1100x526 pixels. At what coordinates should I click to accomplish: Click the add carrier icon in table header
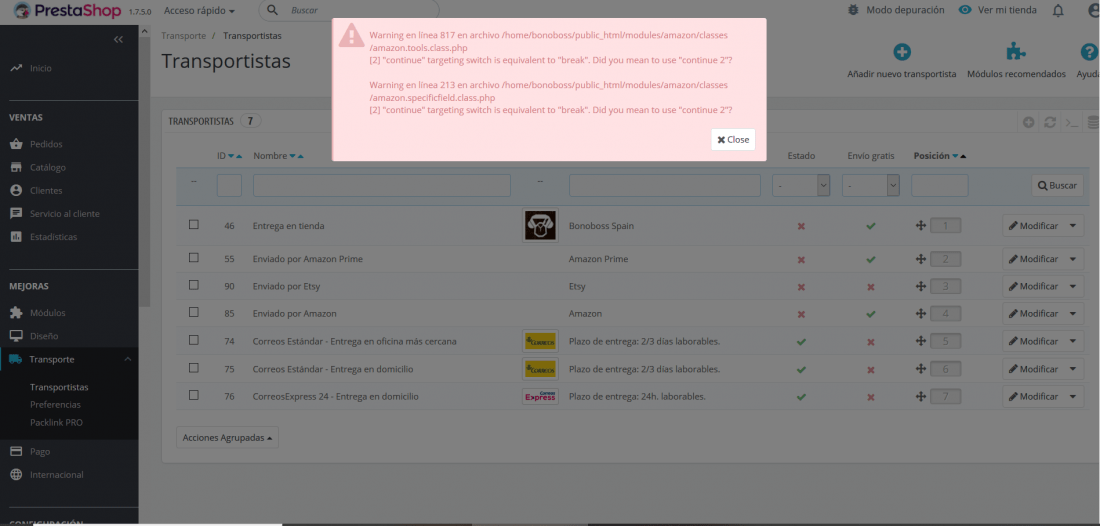[1028, 122]
